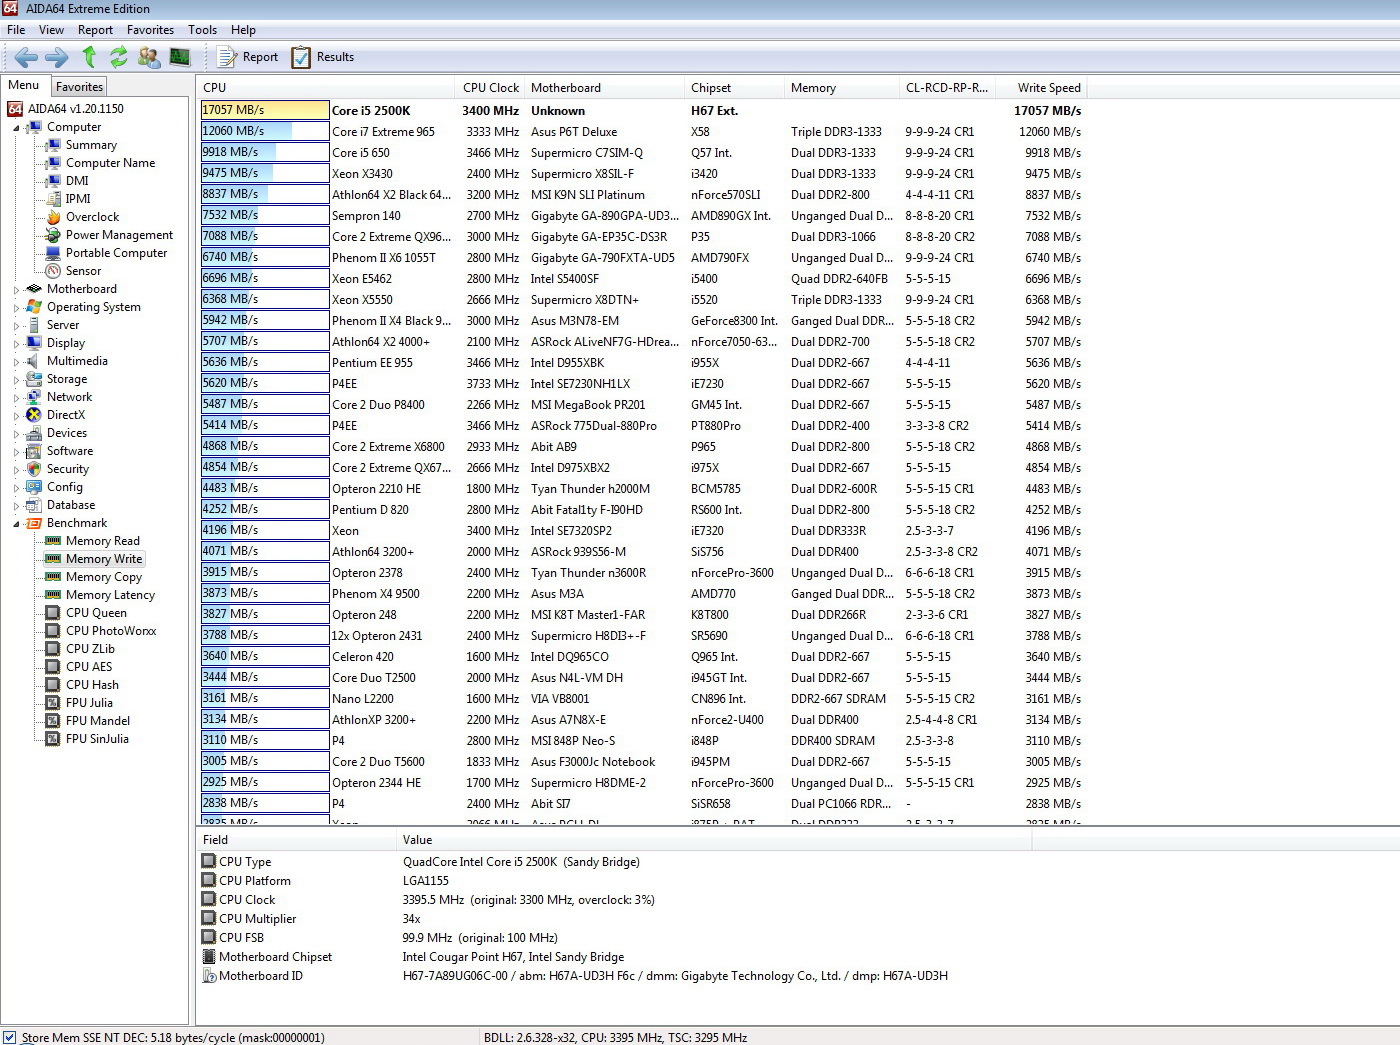Click the green Up arrow toolbar icon
Viewport: 1400px width, 1045px height.
point(89,57)
